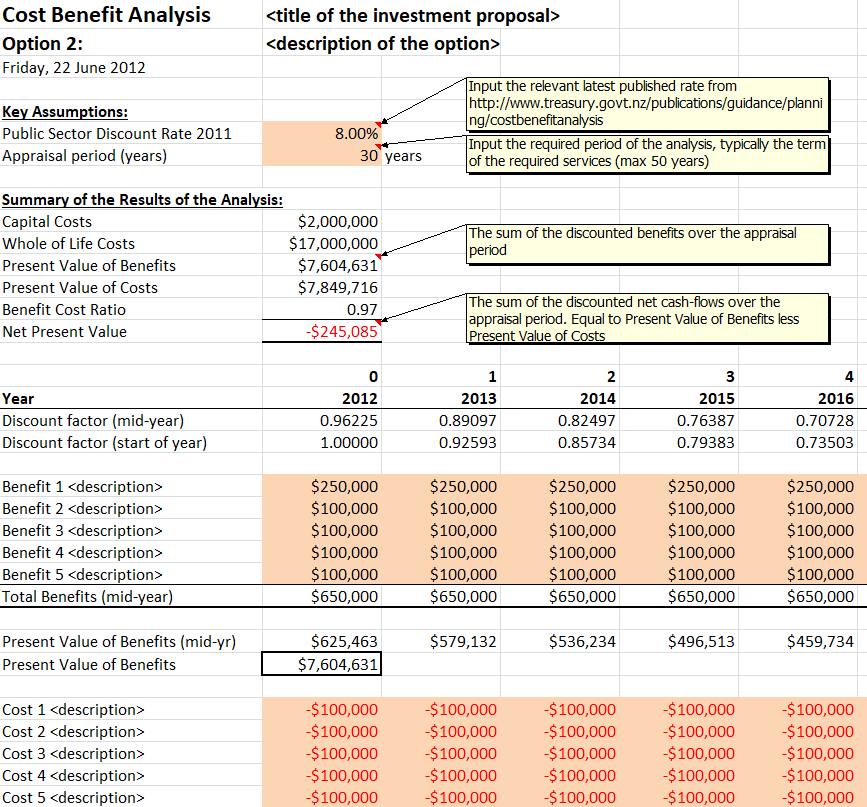This screenshot has height=807, width=867.
Task: Click the outlined Present Value of Benefits $7,604,631 cell
Action: [x=322, y=664]
